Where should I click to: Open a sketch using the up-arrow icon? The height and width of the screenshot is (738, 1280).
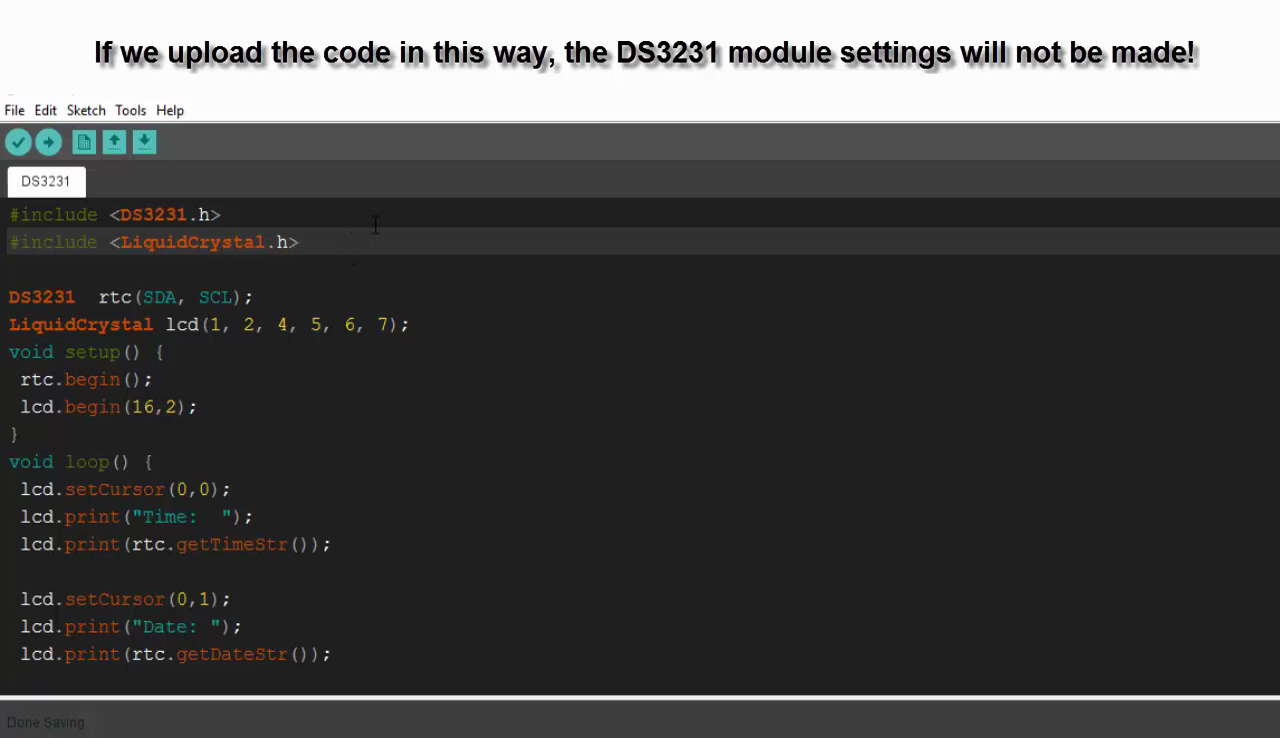(x=114, y=142)
